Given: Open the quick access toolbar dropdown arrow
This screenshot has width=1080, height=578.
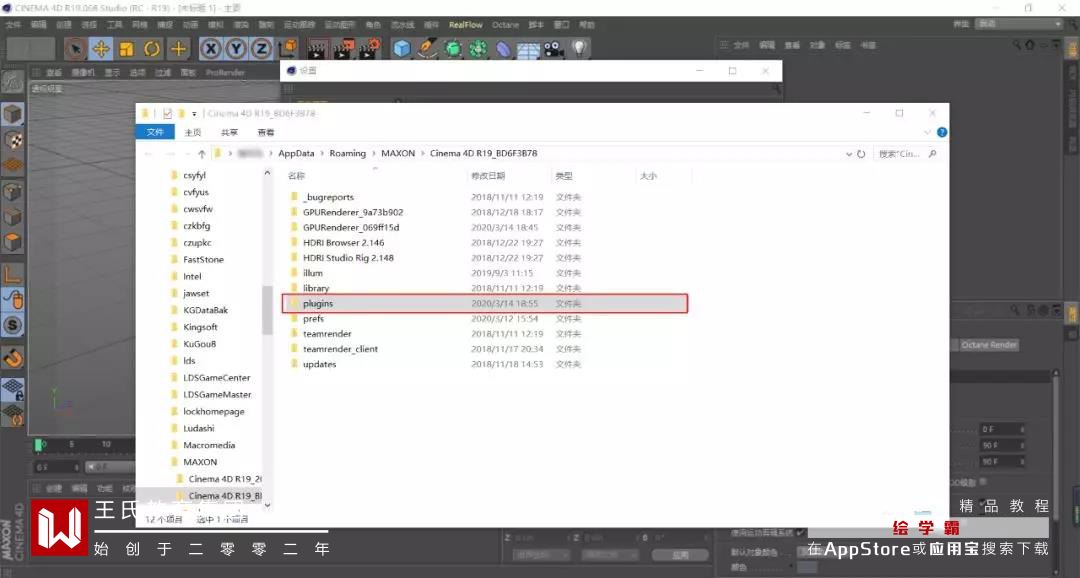Looking at the screenshot, I should (x=194, y=114).
